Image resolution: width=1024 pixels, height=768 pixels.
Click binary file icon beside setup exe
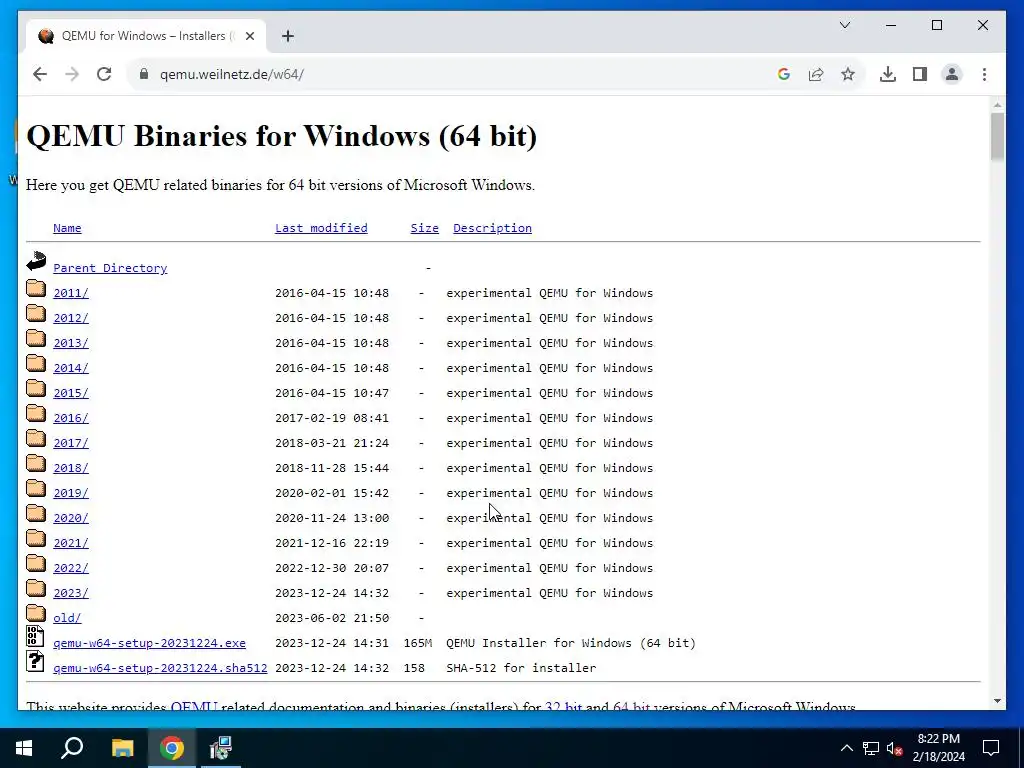[x=35, y=637]
